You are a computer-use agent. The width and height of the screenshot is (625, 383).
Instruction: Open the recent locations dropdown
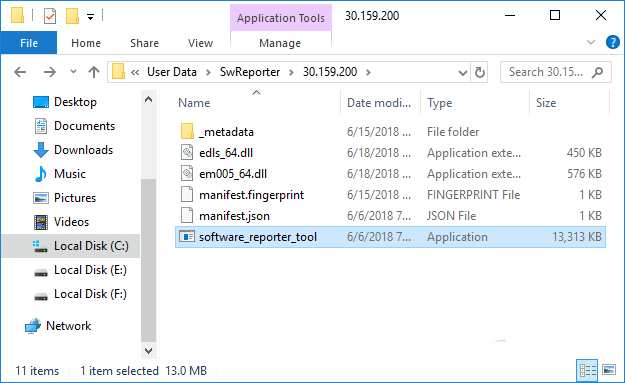pyautogui.click(x=73, y=72)
